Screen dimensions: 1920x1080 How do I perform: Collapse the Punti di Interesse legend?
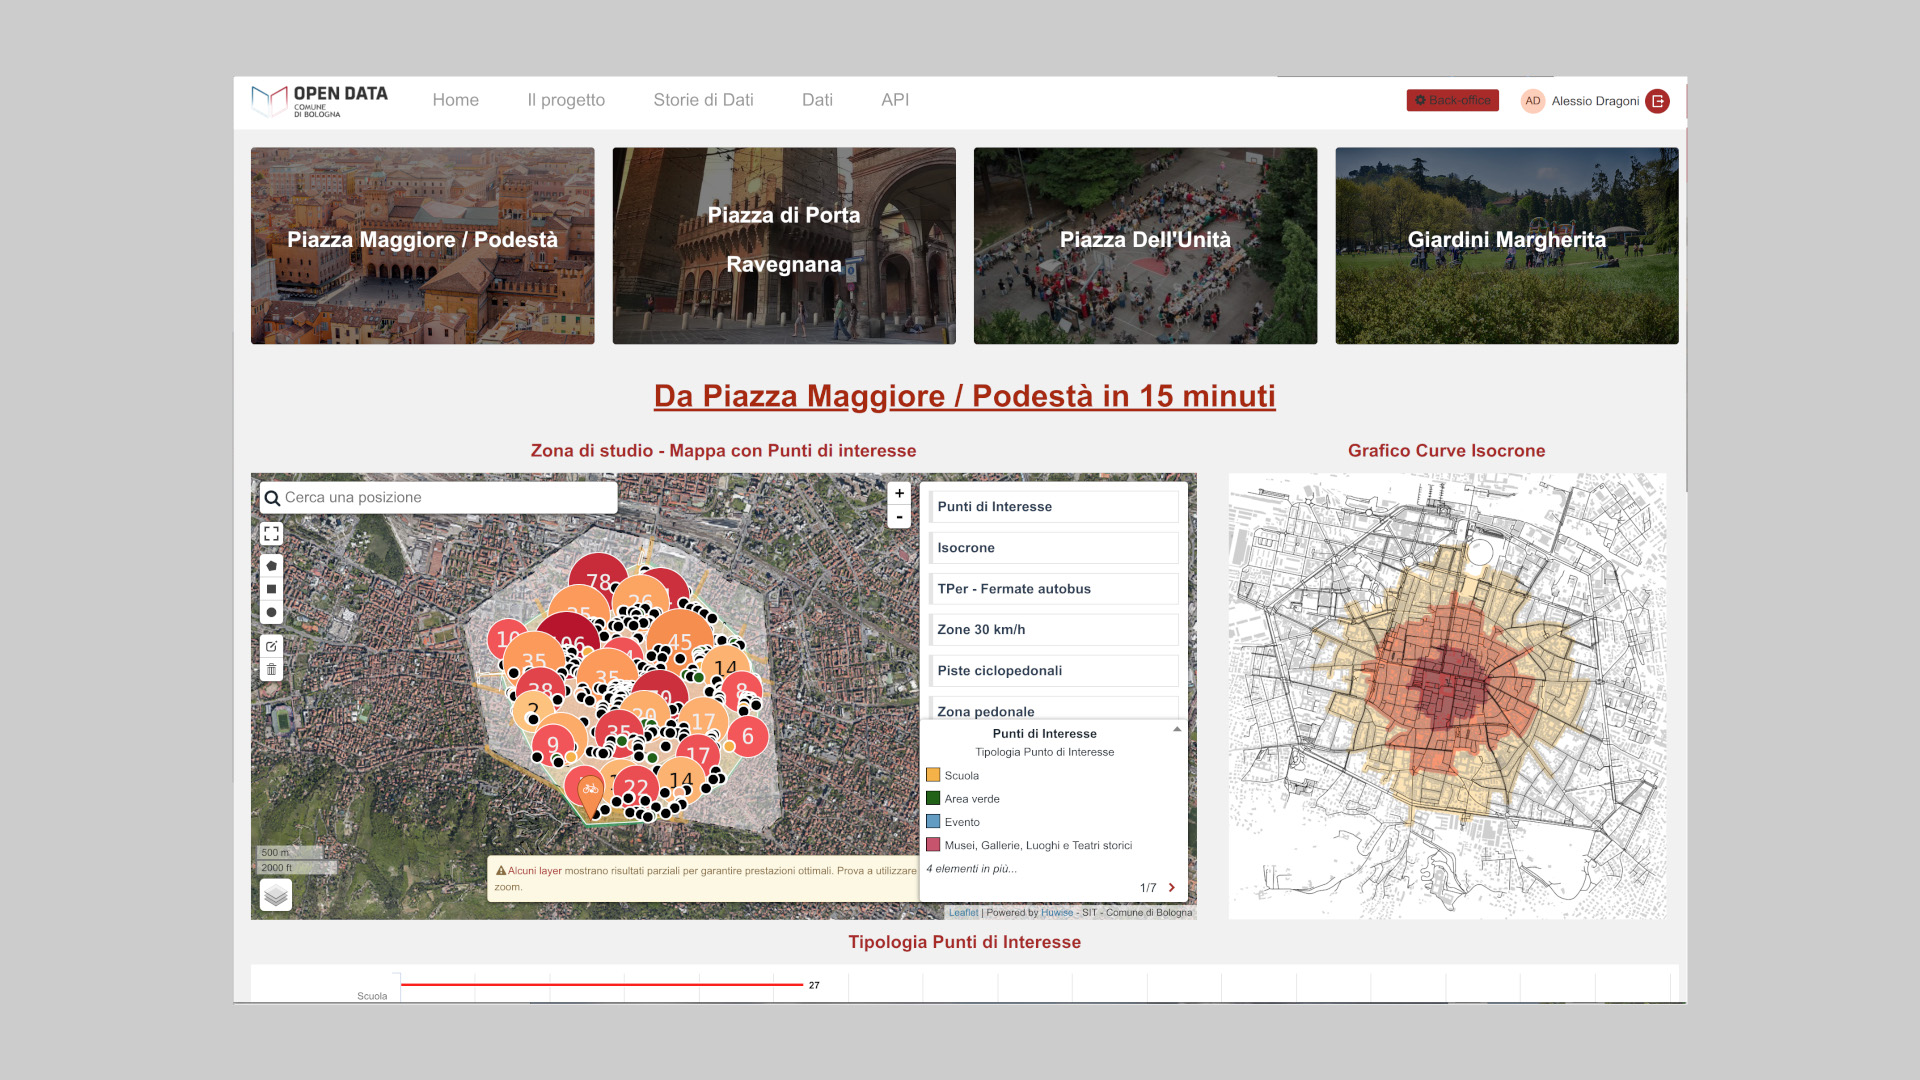click(x=1177, y=730)
